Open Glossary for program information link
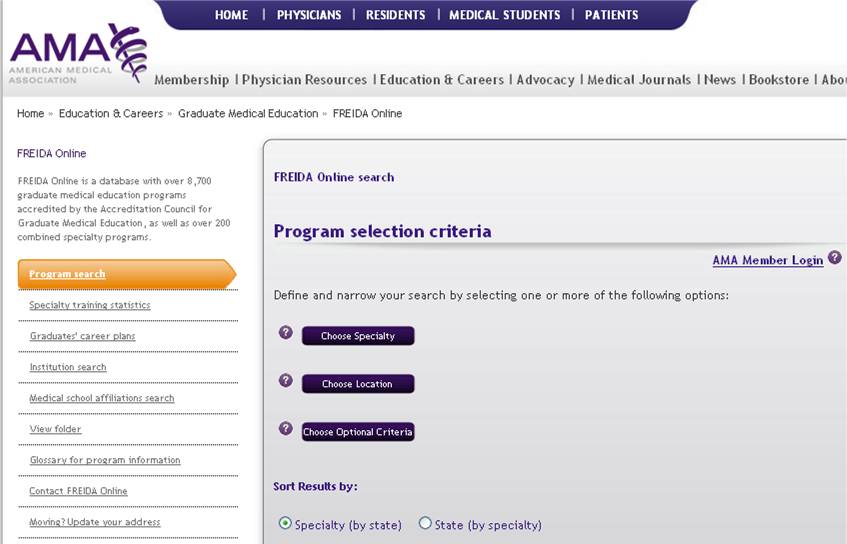Screen dimensions: 847x544 tap(105, 460)
